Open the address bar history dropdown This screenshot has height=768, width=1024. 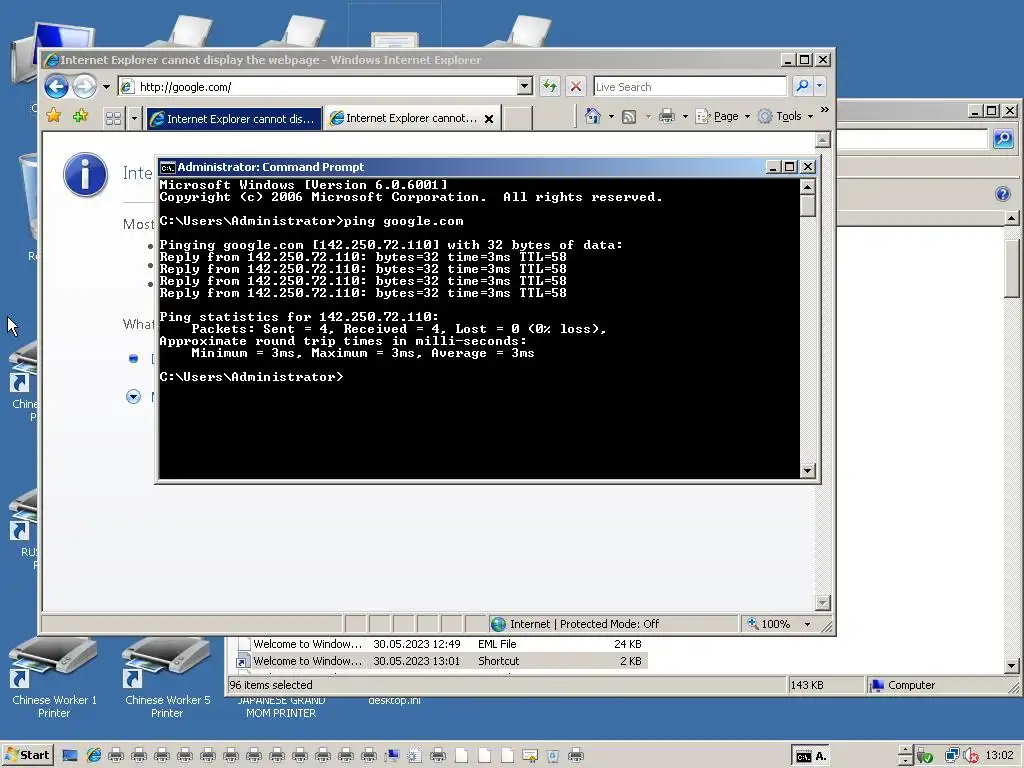tap(524, 86)
